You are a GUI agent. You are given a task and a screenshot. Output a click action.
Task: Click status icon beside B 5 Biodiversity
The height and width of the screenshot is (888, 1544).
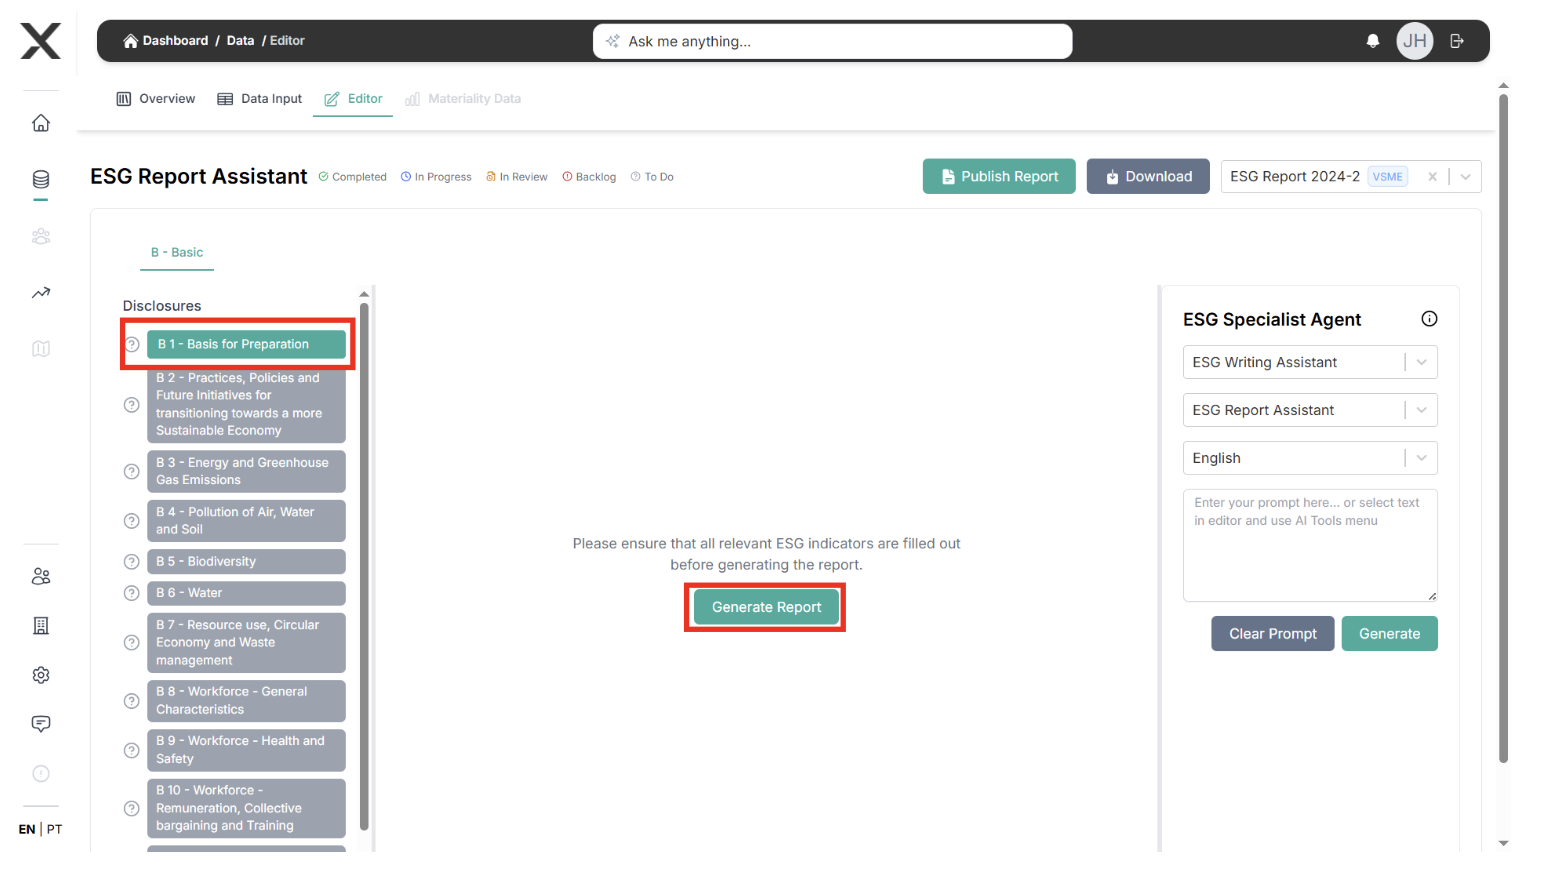pyautogui.click(x=131, y=562)
